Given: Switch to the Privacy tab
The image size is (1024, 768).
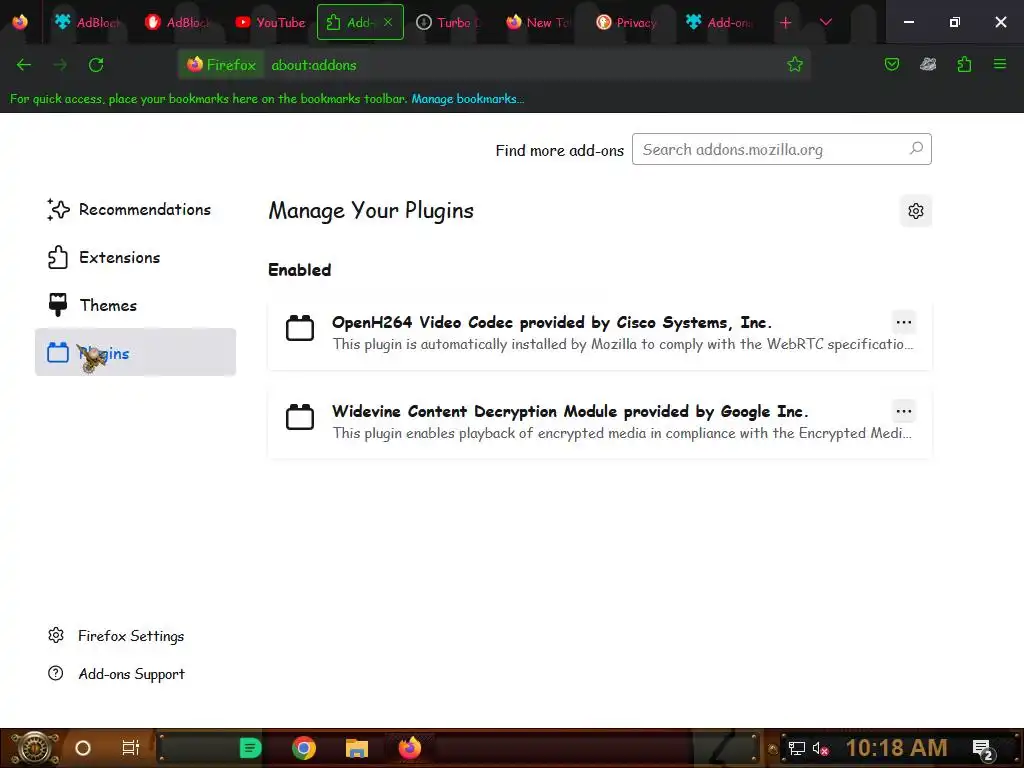Looking at the screenshot, I should [628, 22].
